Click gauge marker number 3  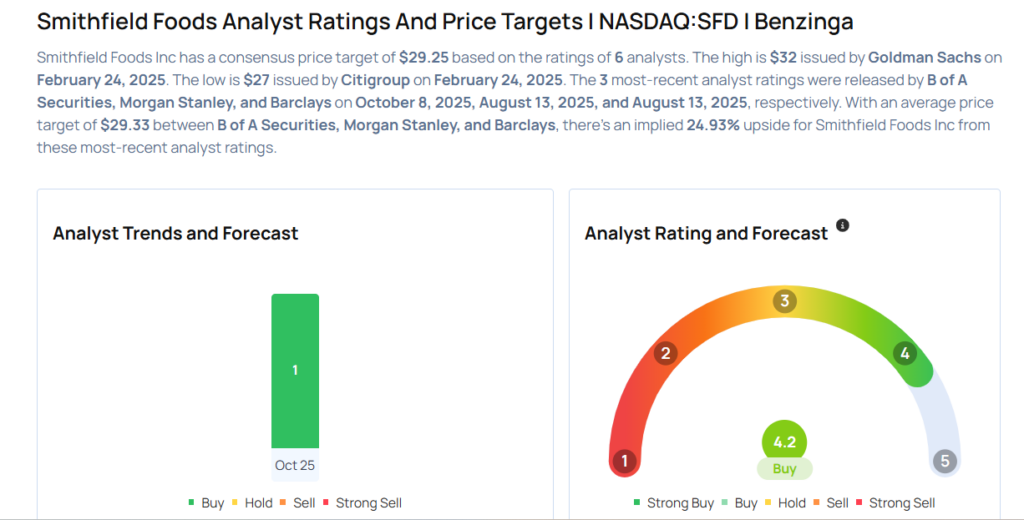[x=785, y=301]
